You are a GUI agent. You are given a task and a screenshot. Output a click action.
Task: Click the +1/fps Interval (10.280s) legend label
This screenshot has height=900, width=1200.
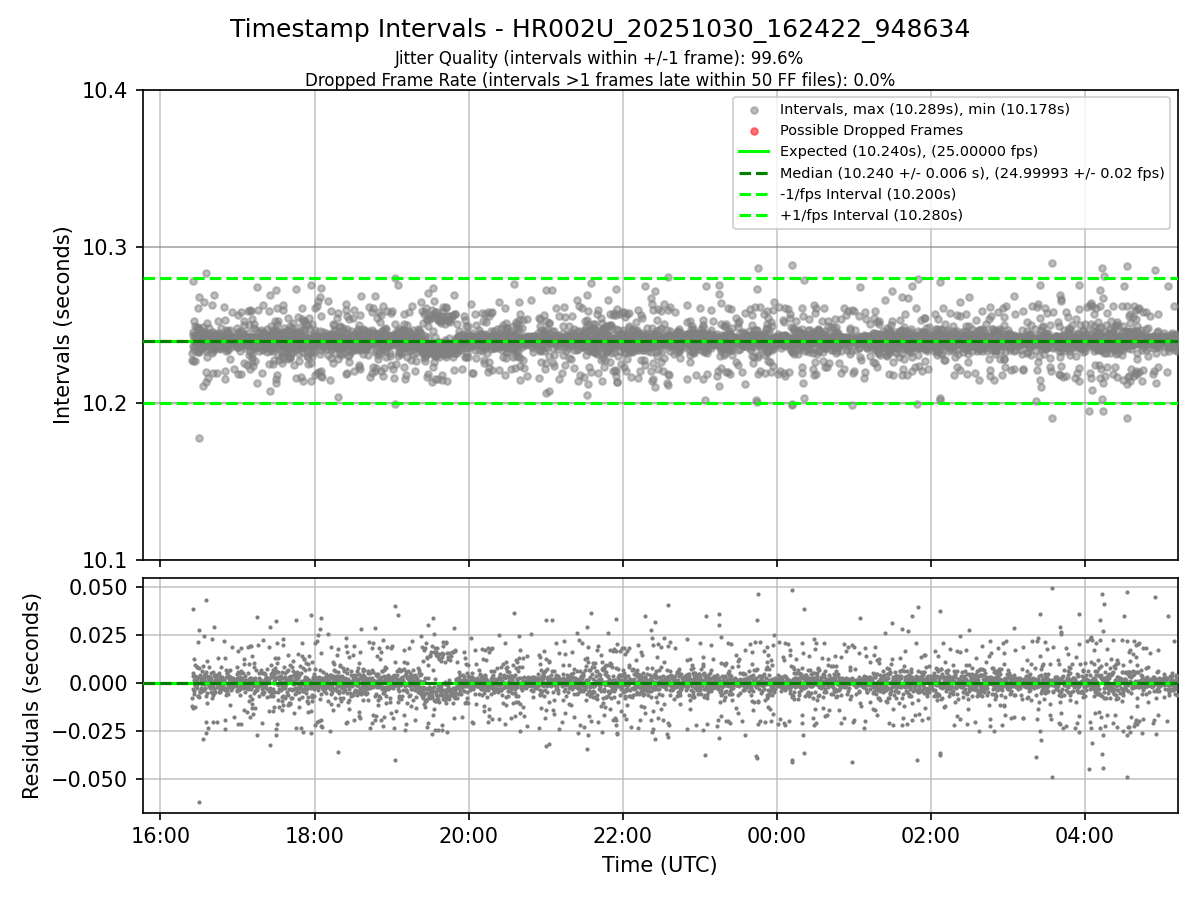[870, 215]
